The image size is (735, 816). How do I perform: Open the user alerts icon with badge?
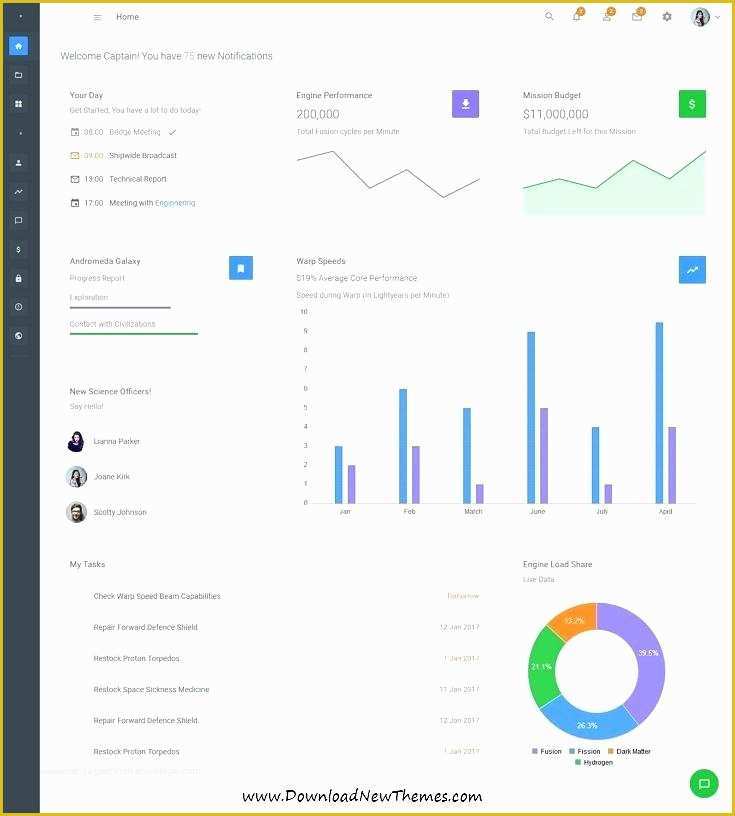coord(608,15)
